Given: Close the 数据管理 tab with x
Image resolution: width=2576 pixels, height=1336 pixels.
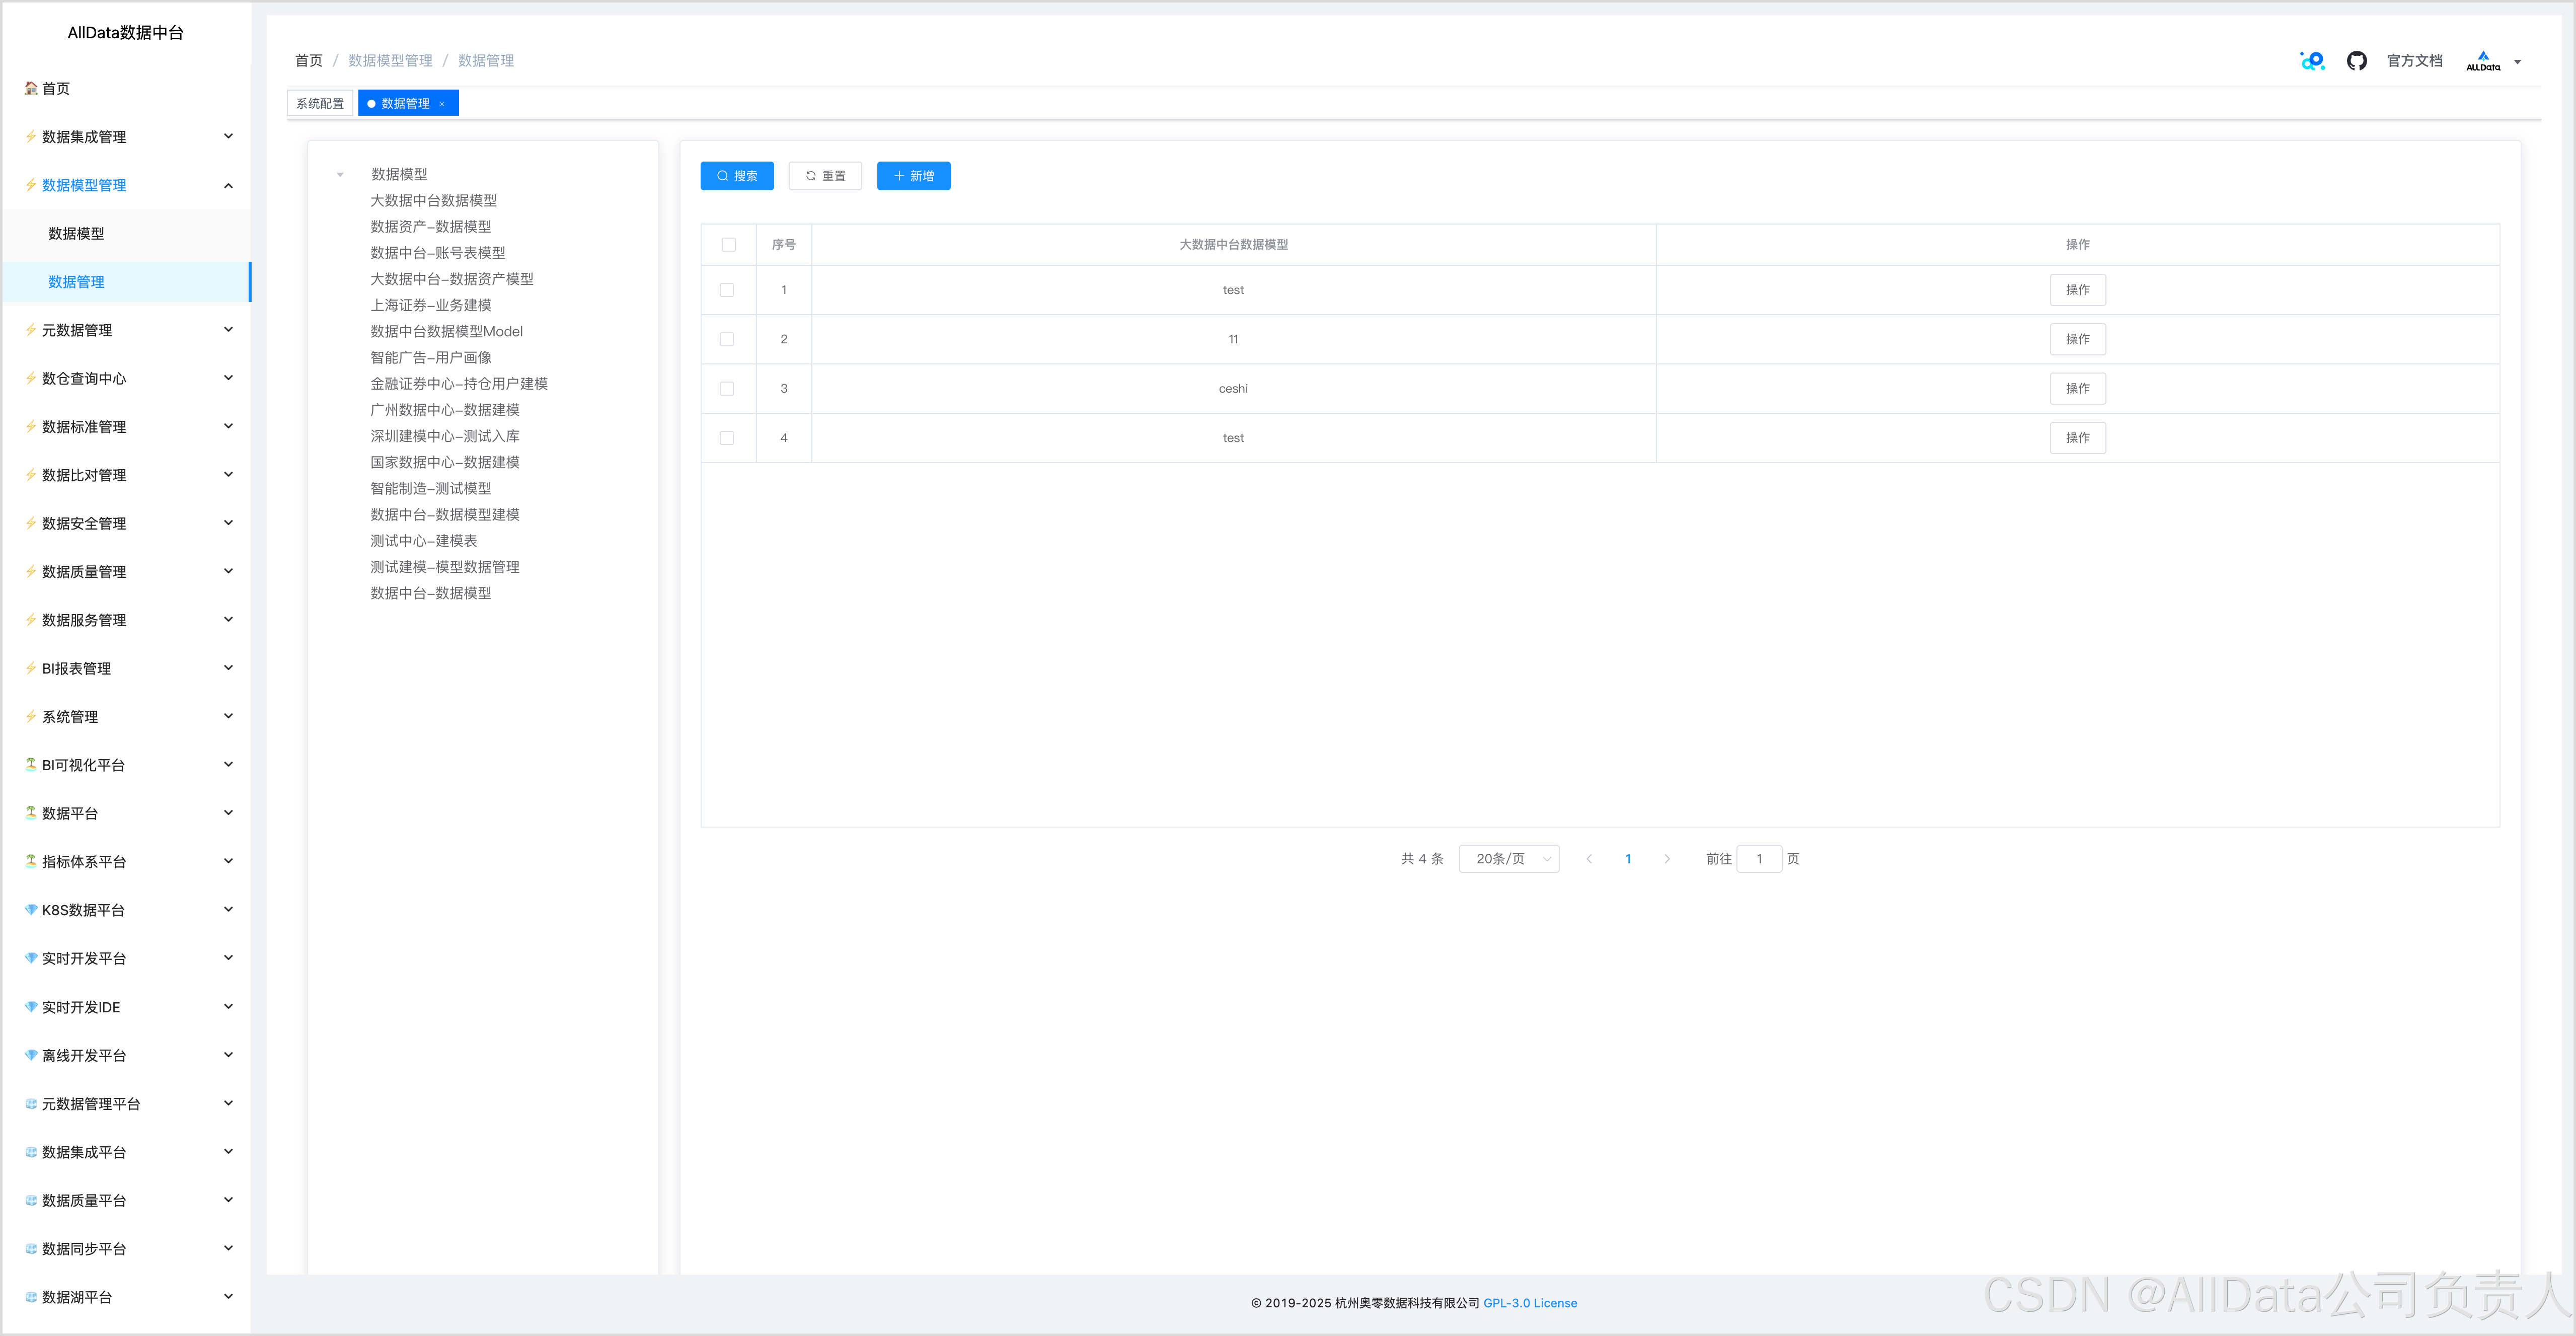Looking at the screenshot, I should pos(442,104).
